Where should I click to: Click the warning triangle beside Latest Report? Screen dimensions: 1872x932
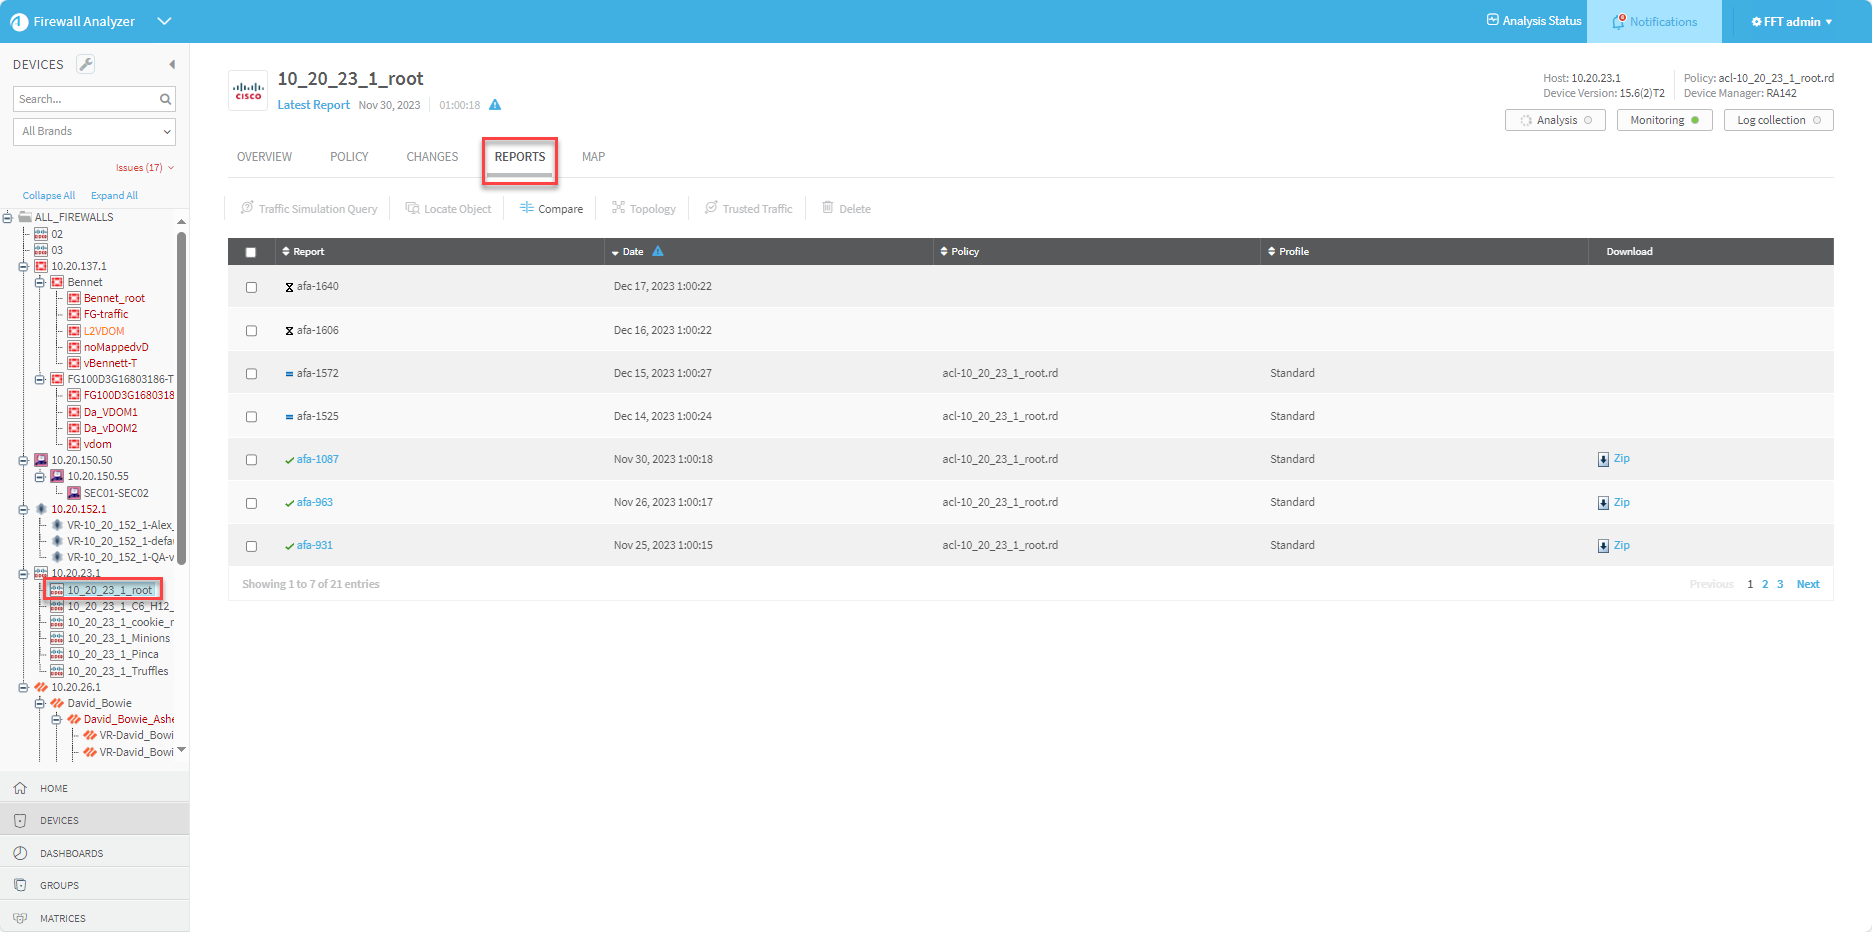coord(495,105)
